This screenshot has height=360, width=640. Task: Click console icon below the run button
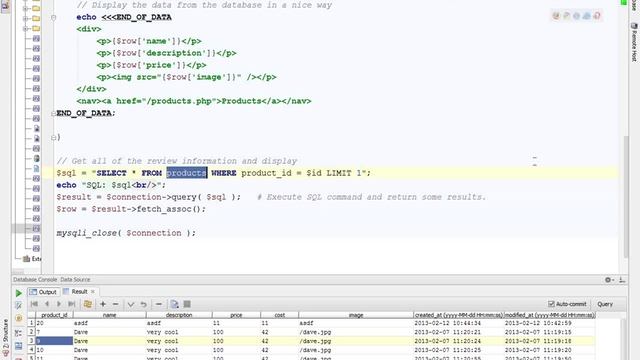(x=18, y=306)
